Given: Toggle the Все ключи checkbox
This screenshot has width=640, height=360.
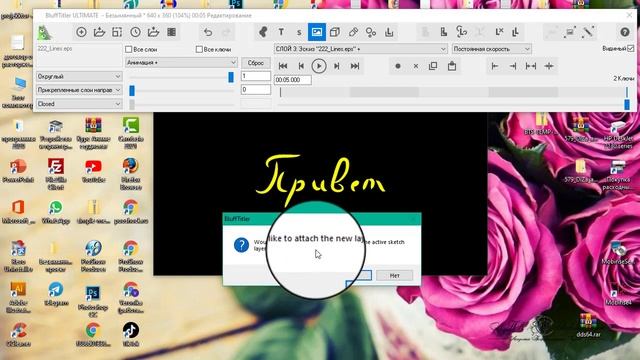Looking at the screenshot, I should [x=199, y=49].
